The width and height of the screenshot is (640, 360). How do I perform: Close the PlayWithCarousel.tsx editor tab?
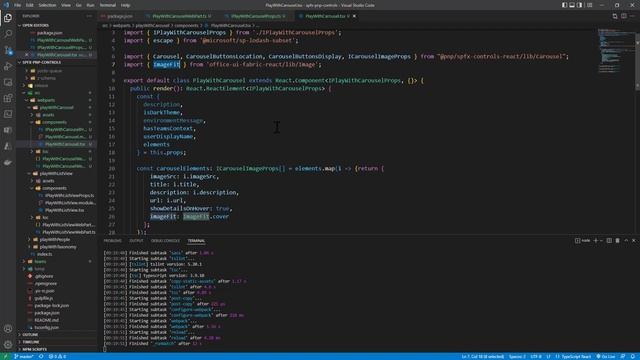click(354, 16)
